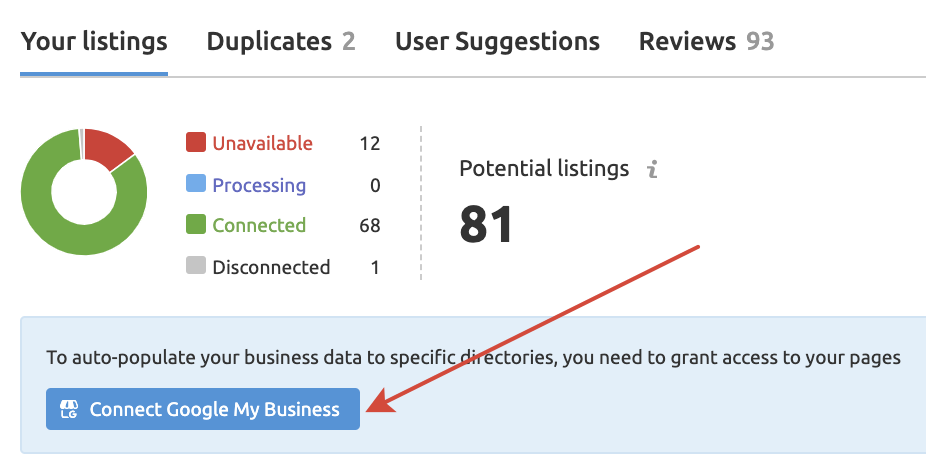Filter by Processing listings link
926x464 pixels.
[259, 185]
